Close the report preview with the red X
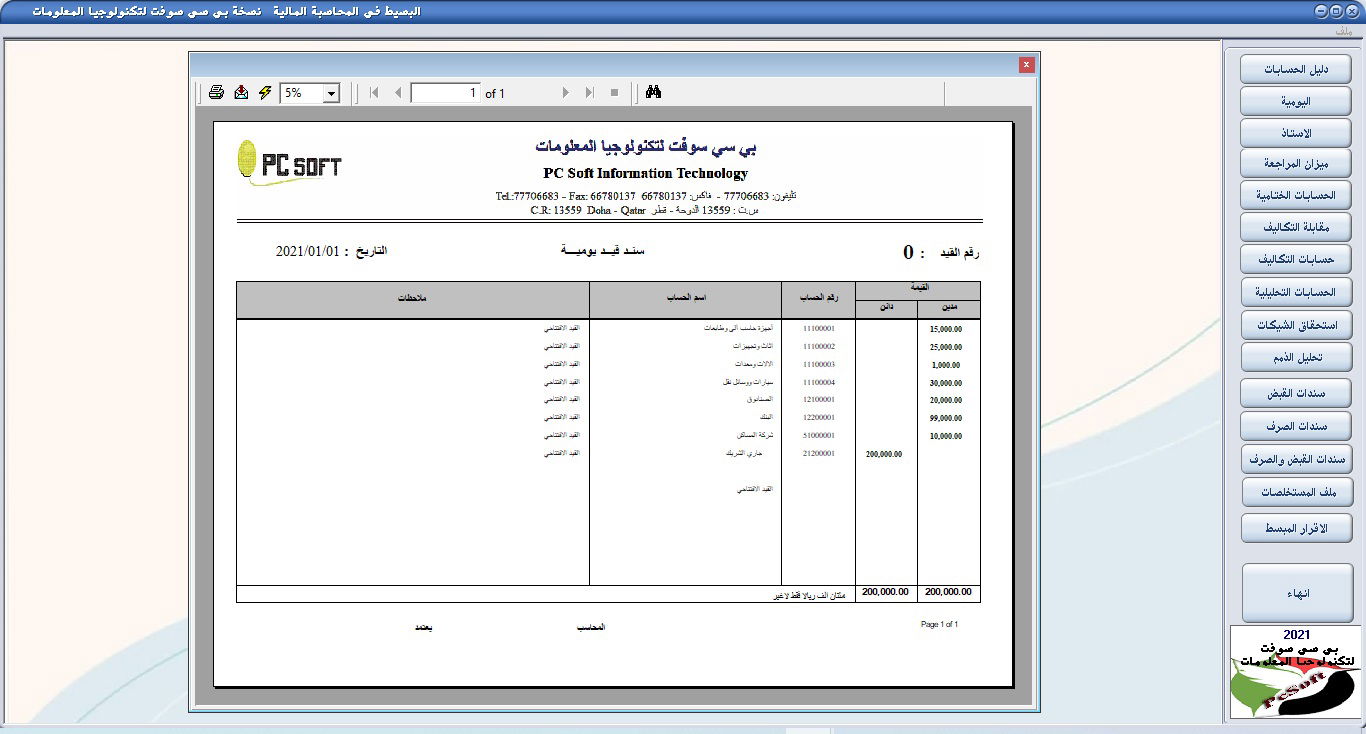Screen dimensions: 1366x734 pyautogui.click(x=1026, y=63)
